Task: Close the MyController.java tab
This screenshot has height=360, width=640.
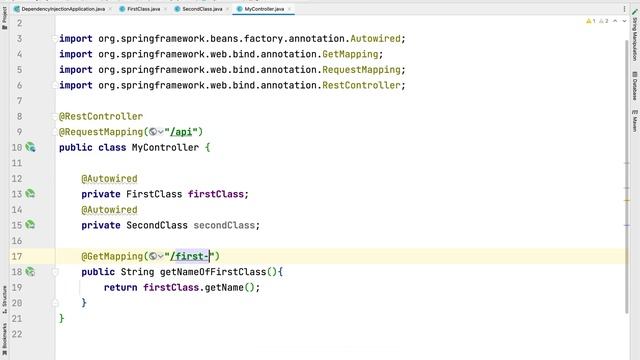Action: (289, 9)
